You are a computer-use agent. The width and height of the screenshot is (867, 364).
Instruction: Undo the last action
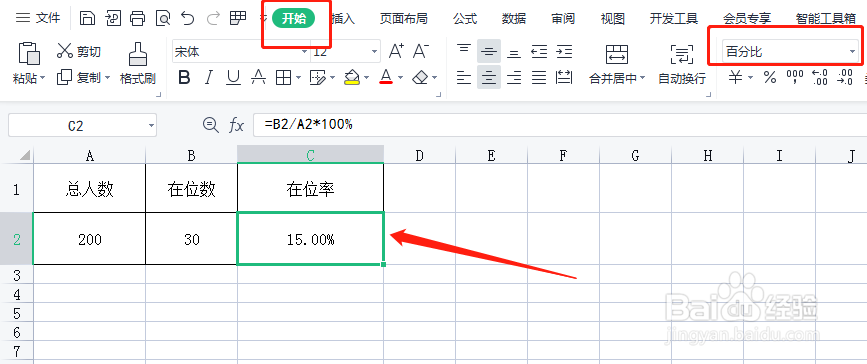(x=187, y=18)
